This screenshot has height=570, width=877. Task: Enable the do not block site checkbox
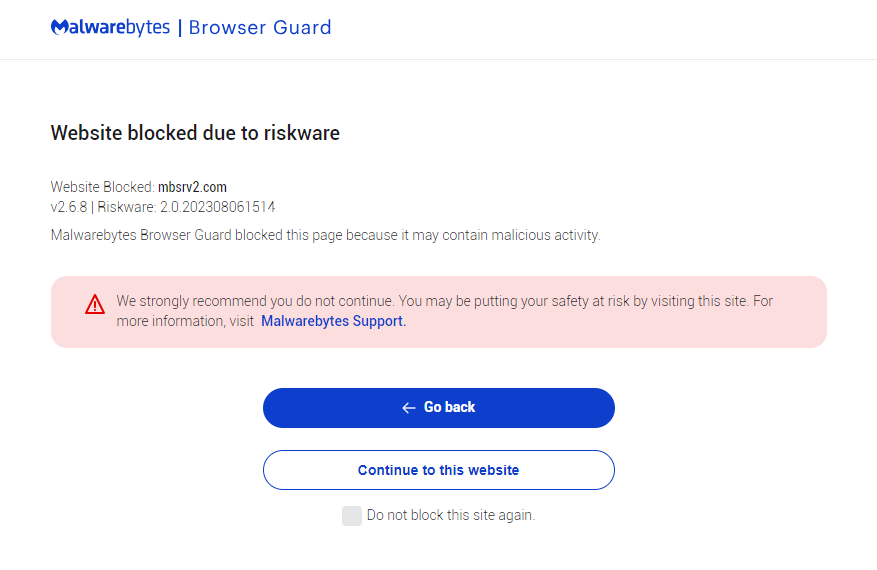pos(351,516)
